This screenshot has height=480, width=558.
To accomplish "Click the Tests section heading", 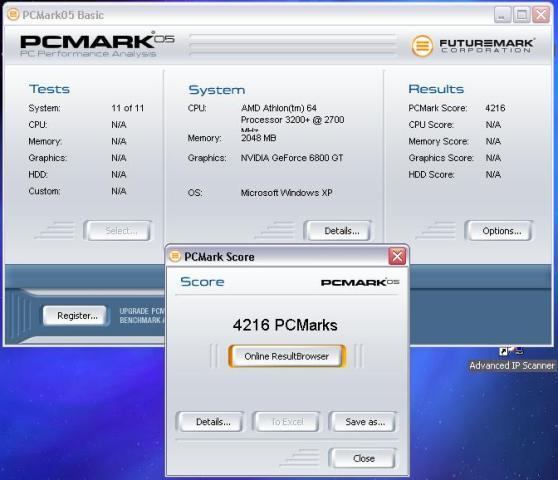I will coord(49,89).
